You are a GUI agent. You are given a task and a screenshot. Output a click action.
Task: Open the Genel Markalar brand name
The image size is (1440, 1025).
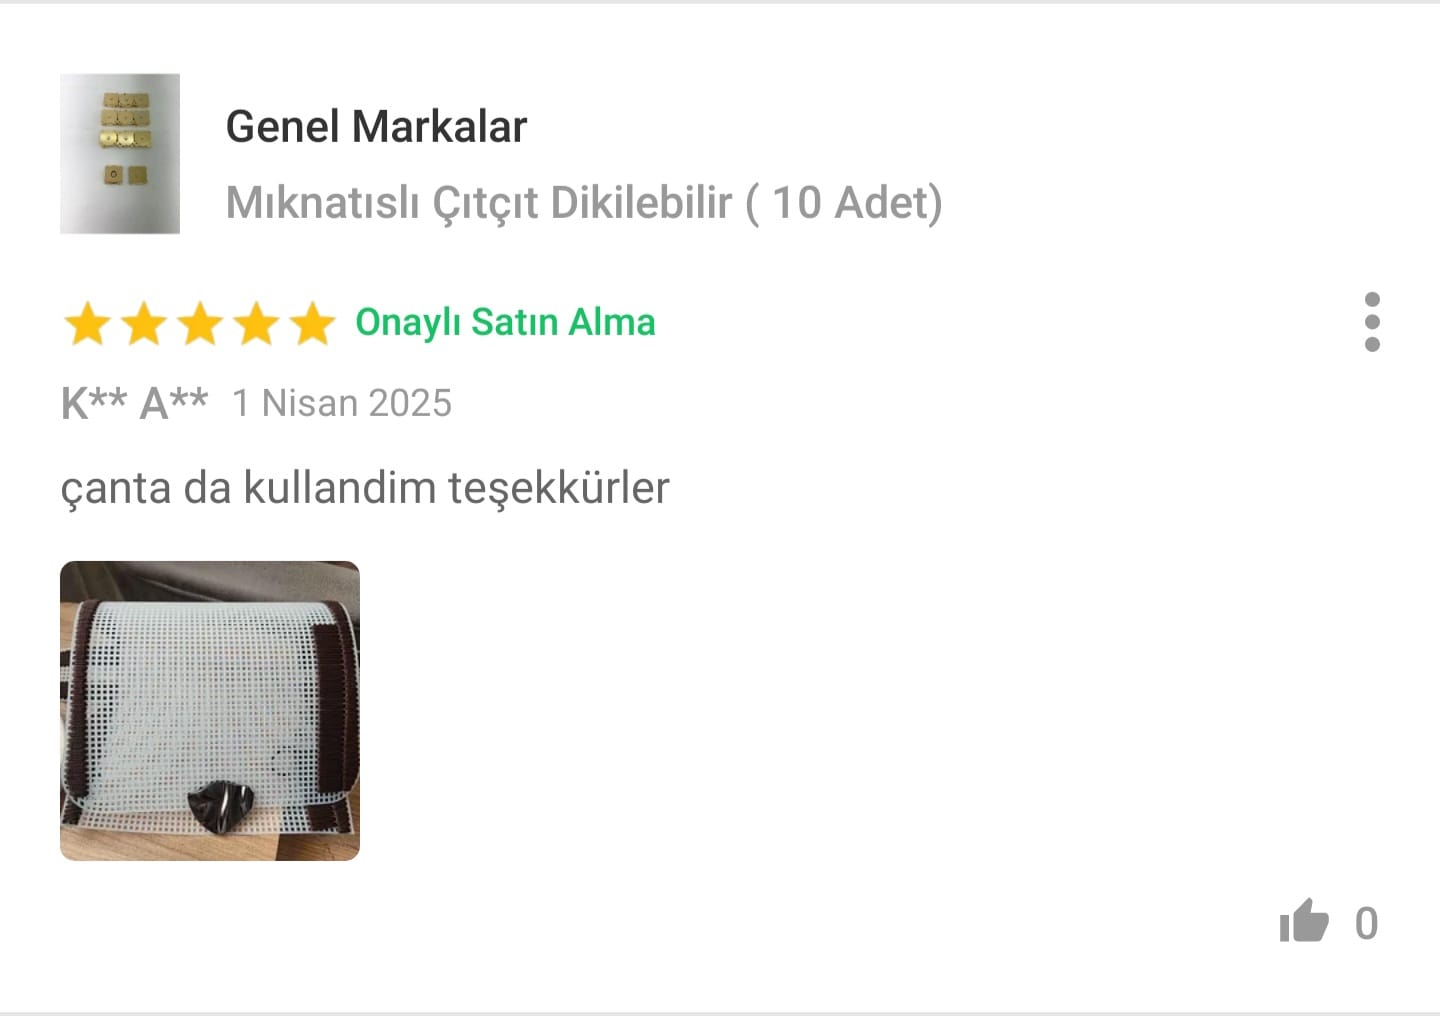[376, 126]
